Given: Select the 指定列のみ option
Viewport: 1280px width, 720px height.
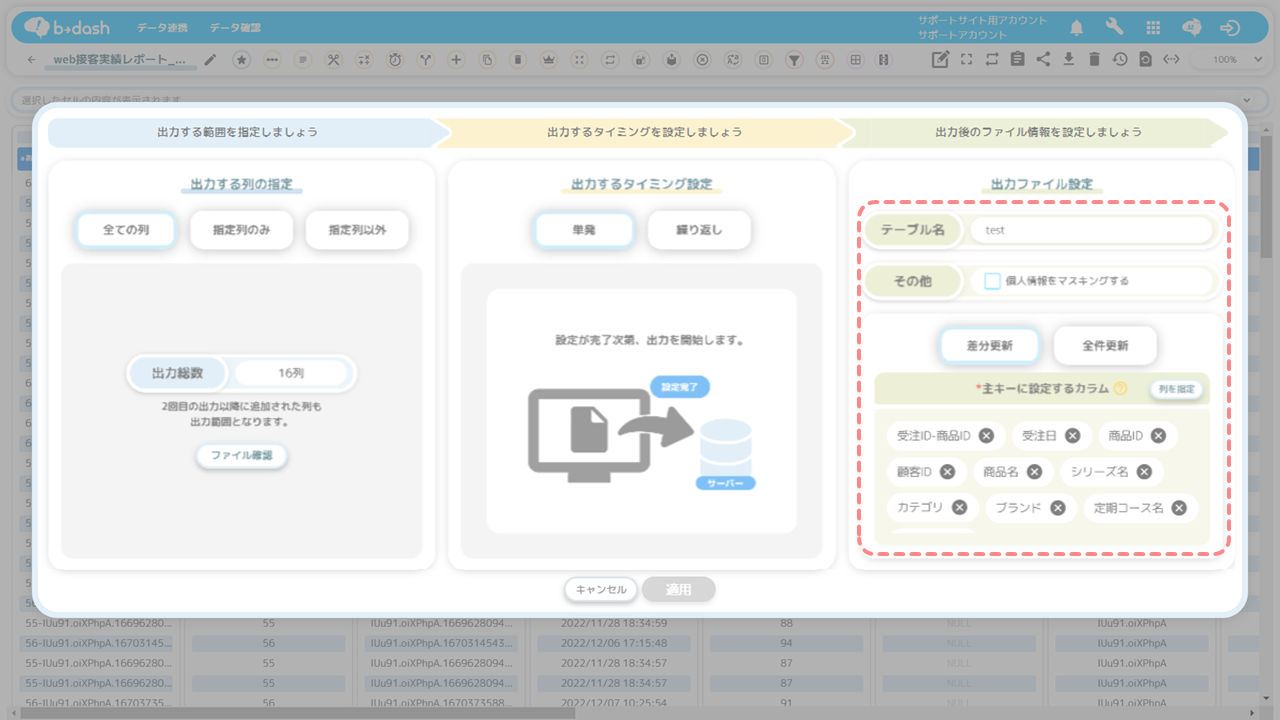Looking at the screenshot, I should click(241, 230).
